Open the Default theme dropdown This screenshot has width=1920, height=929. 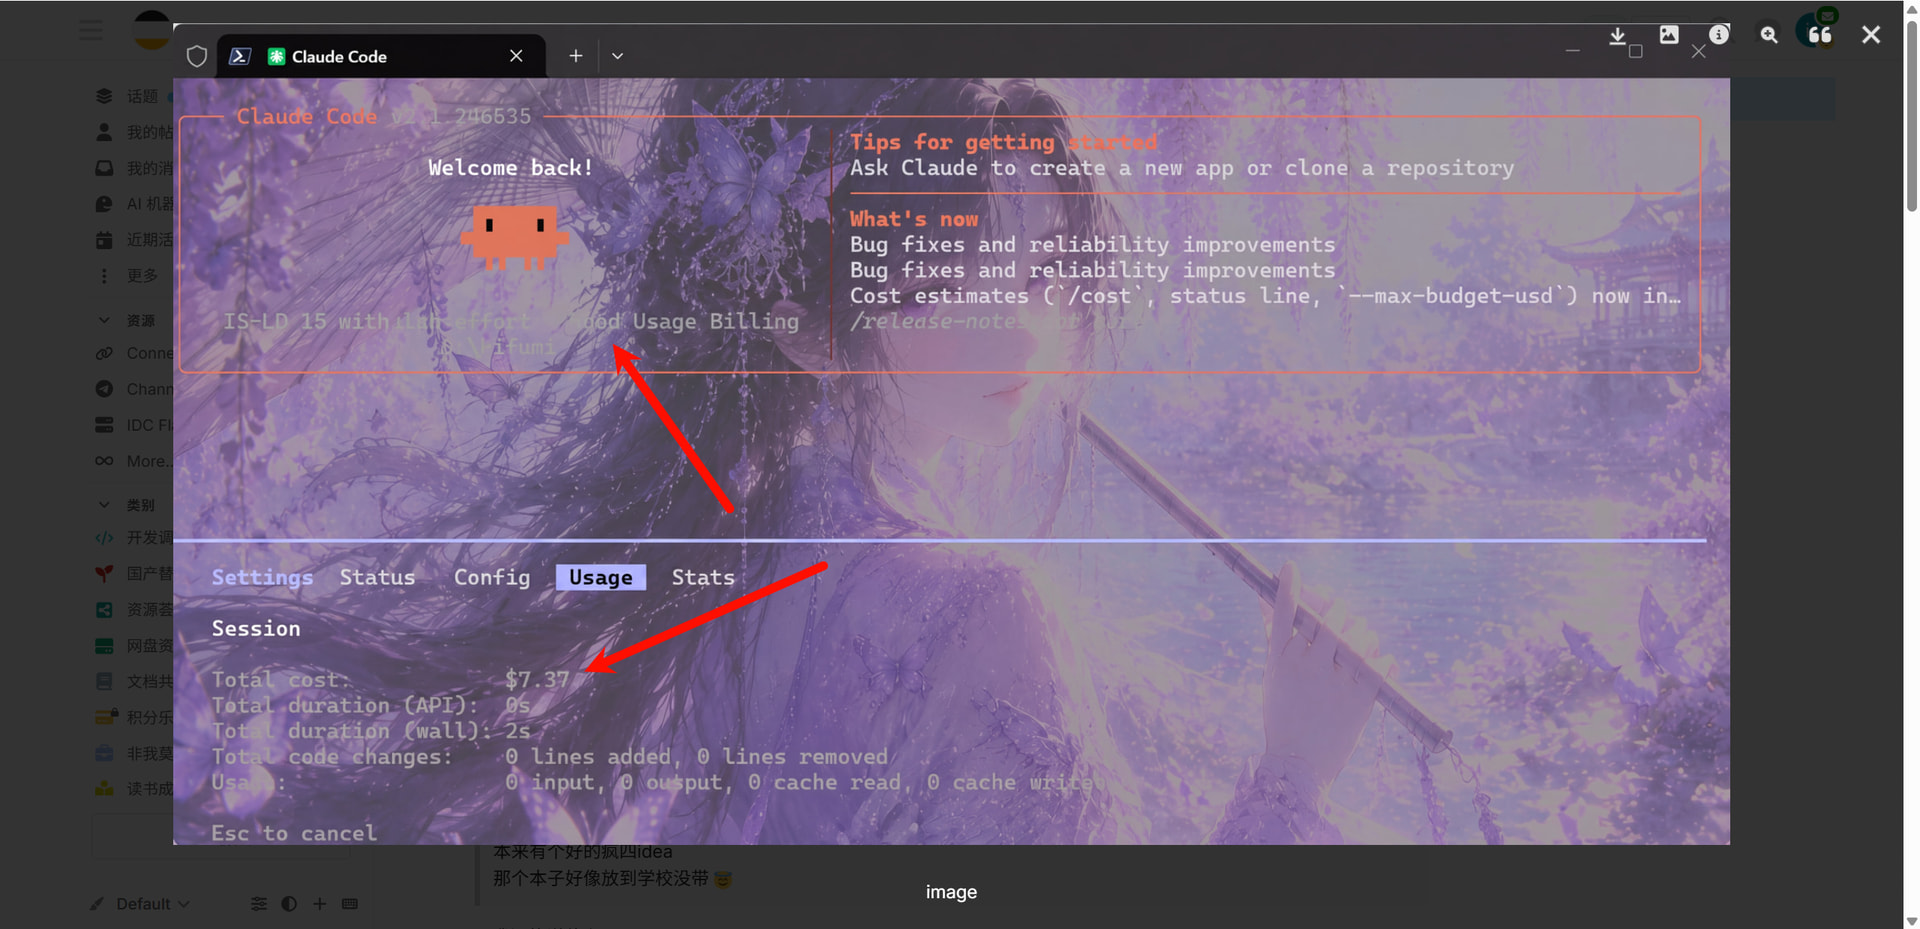coord(139,904)
